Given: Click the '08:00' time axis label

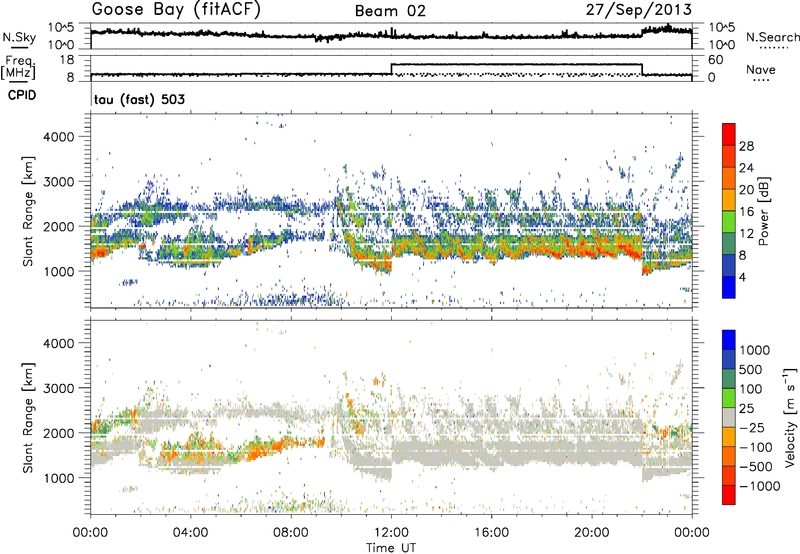Looking at the screenshot, I should [291, 533].
